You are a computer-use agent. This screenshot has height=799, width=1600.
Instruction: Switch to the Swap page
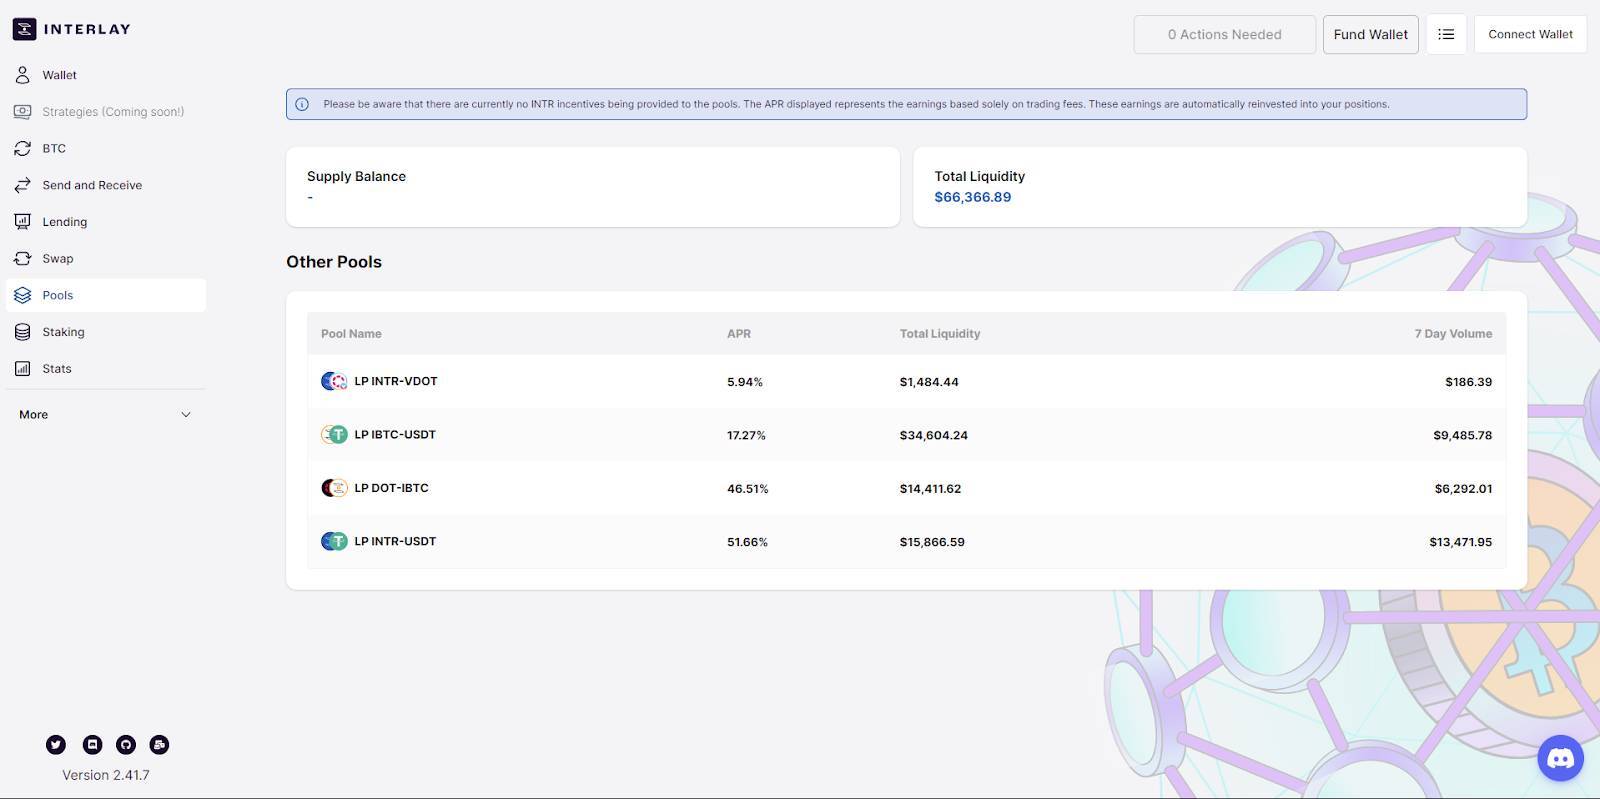click(106, 258)
